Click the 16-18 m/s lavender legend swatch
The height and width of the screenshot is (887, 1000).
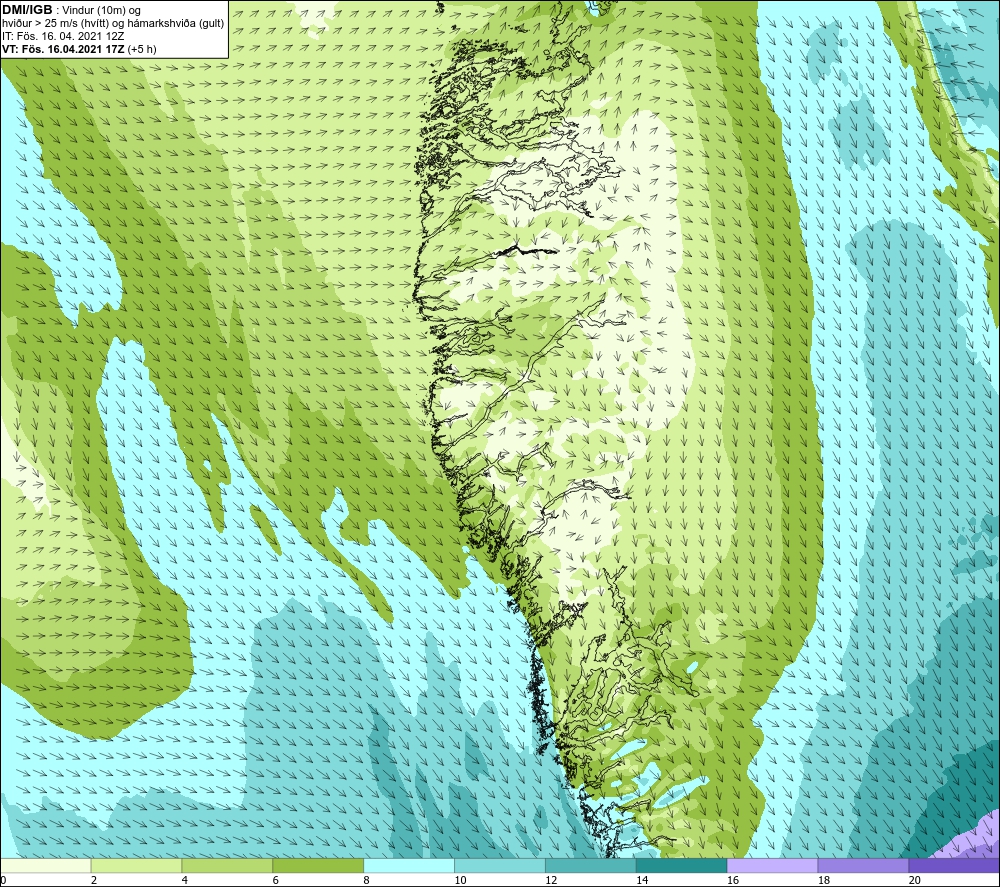pyautogui.click(x=772, y=865)
